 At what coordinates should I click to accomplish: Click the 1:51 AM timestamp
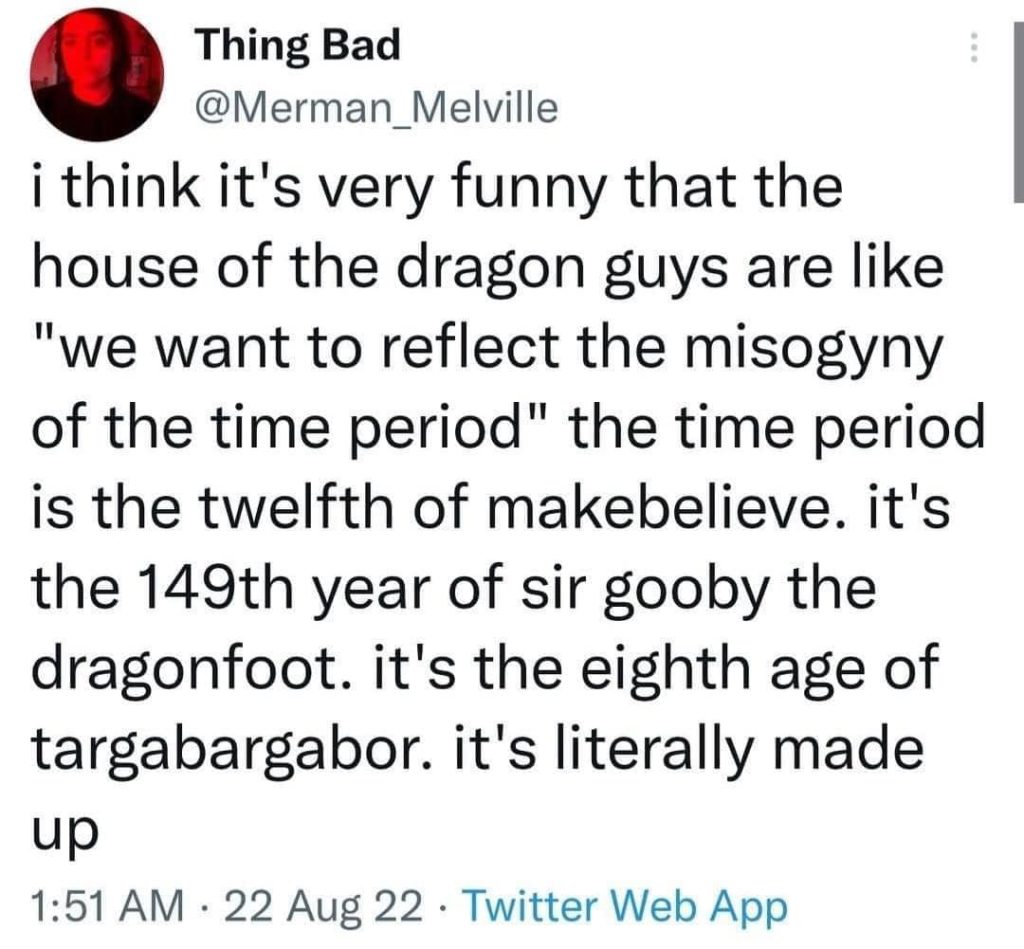(x=107, y=906)
